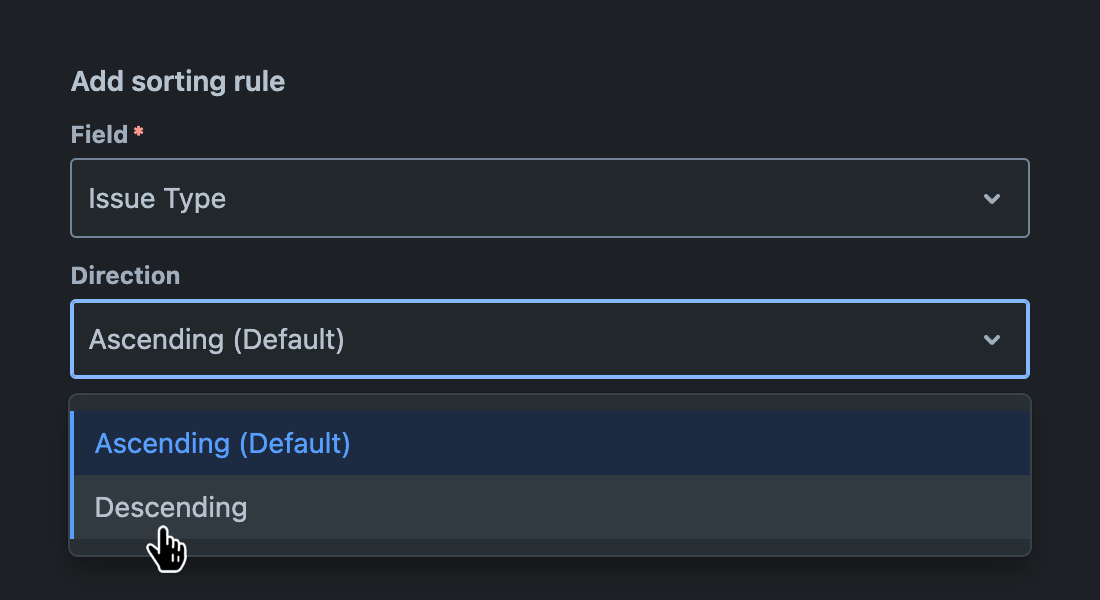Click the chevron on the Direction dropdown
1100x600 pixels.
[992, 339]
